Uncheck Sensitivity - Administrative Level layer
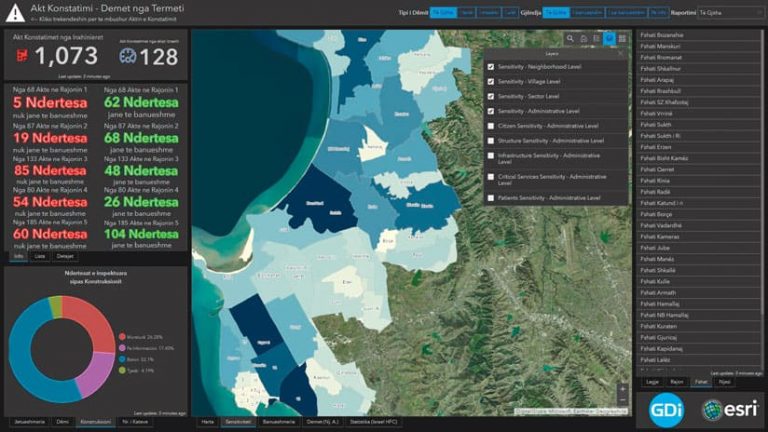 pyautogui.click(x=491, y=111)
